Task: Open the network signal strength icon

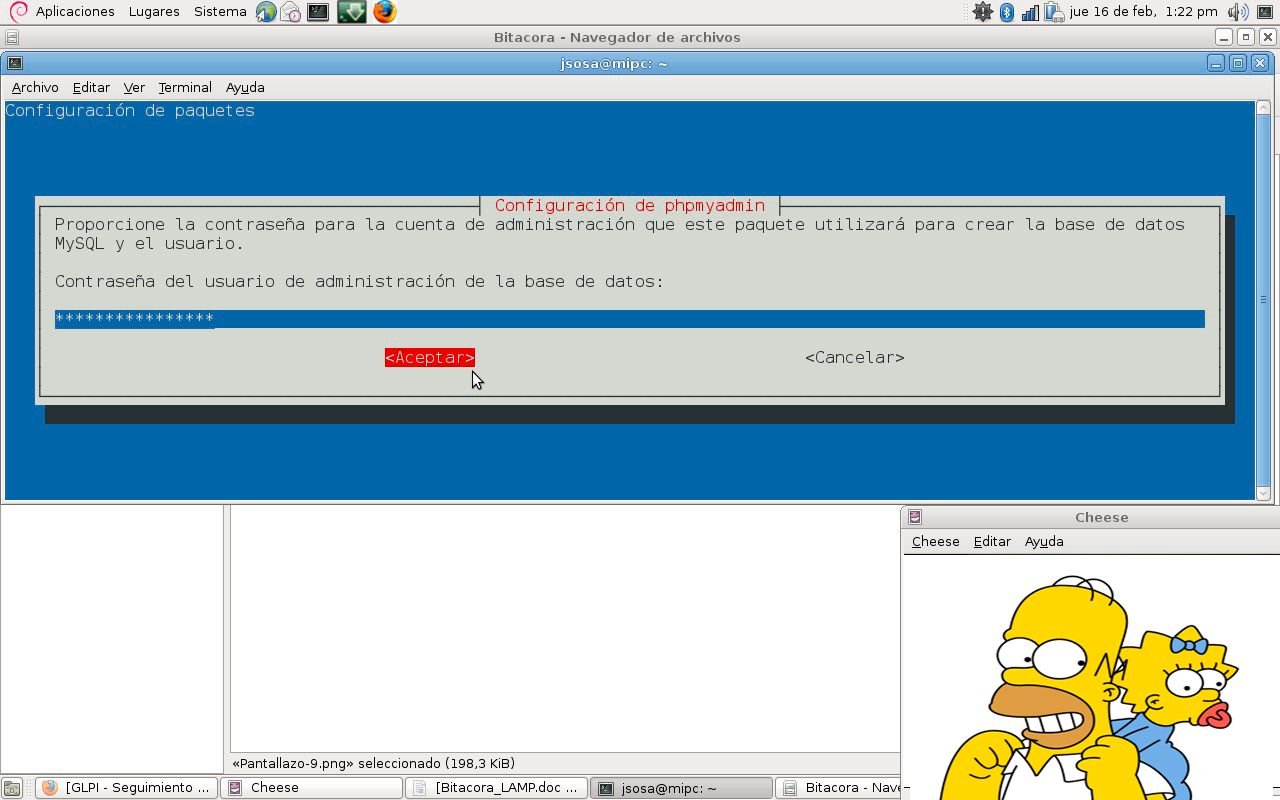Action: tap(1030, 12)
